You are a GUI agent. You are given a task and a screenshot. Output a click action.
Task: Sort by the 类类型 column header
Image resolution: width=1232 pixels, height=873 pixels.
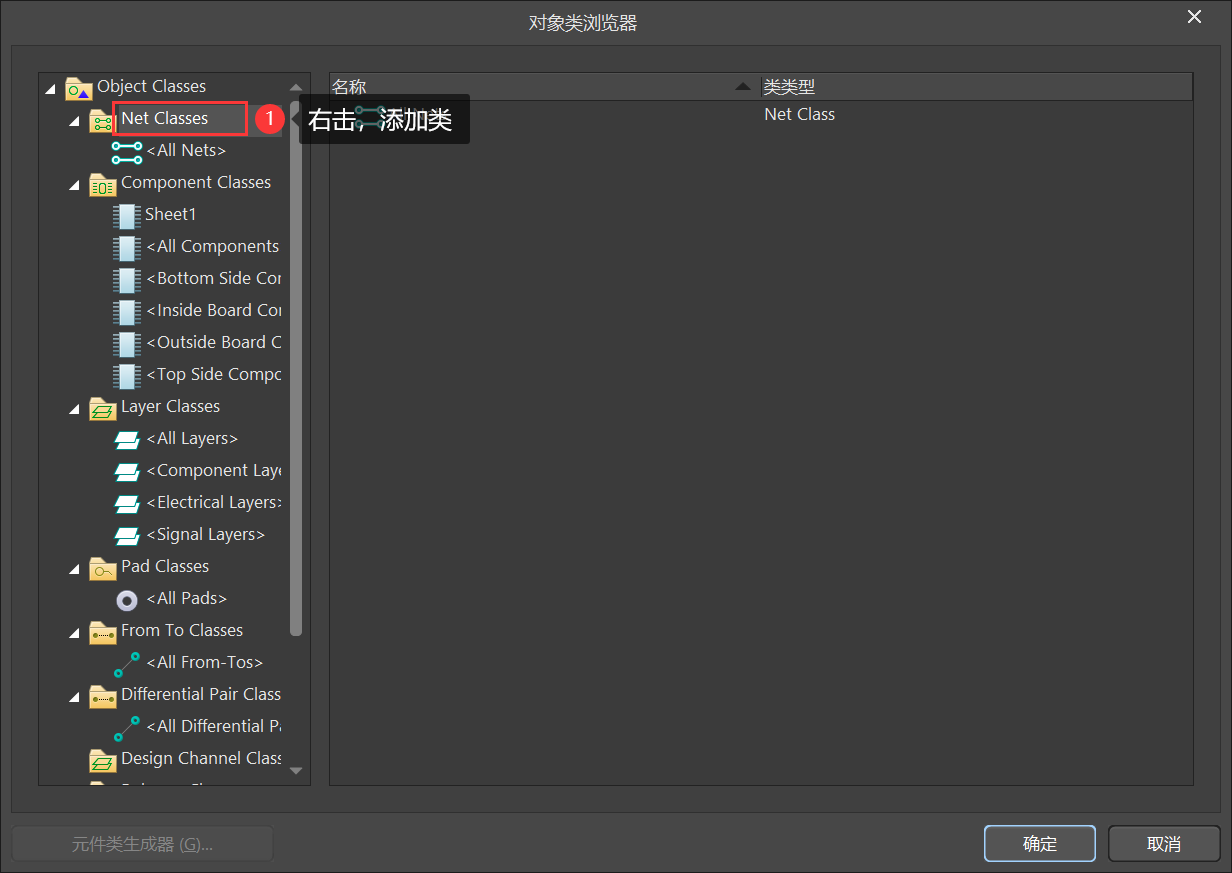977,87
